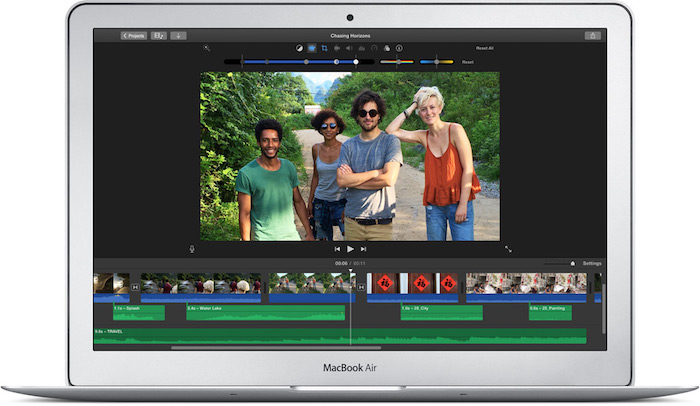Select the Splash audio clip

point(139,313)
